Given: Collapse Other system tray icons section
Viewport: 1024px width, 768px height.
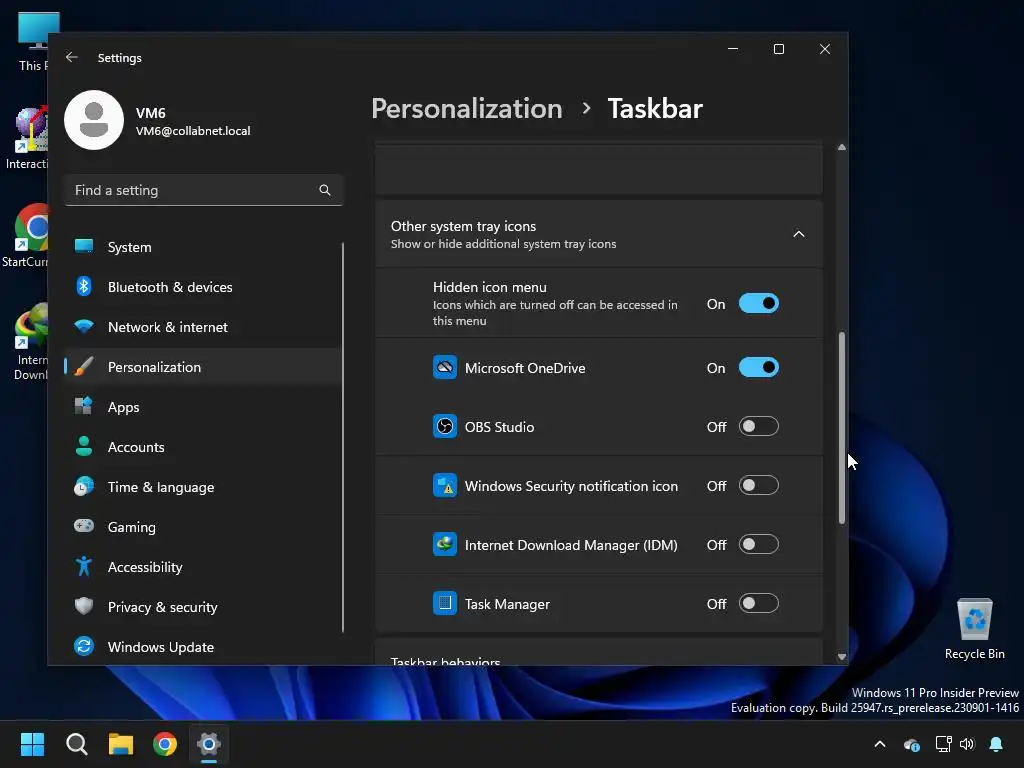Looking at the screenshot, I should click(x=798, y=234).
